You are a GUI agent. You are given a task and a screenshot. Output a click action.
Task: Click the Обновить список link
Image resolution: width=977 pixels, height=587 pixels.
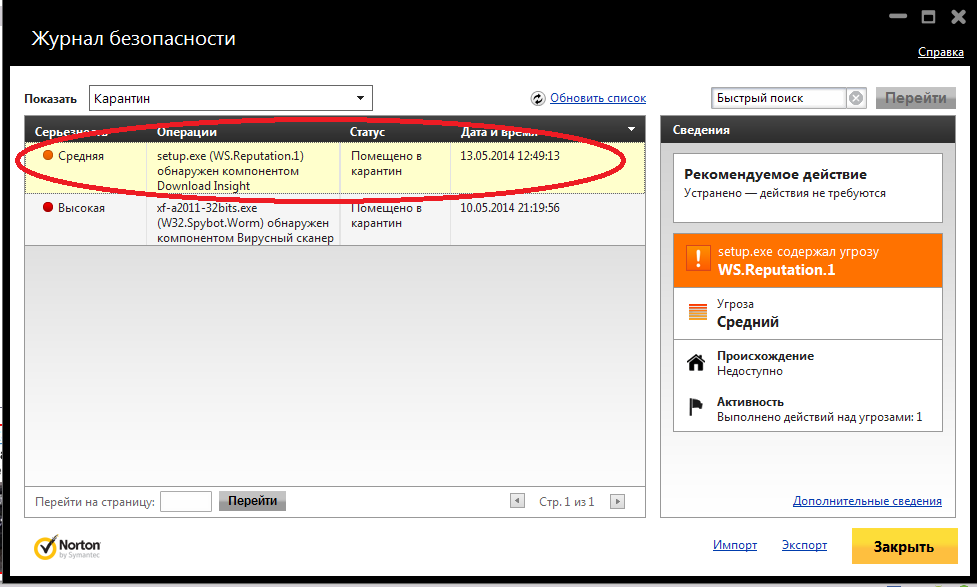click(598, 98)
